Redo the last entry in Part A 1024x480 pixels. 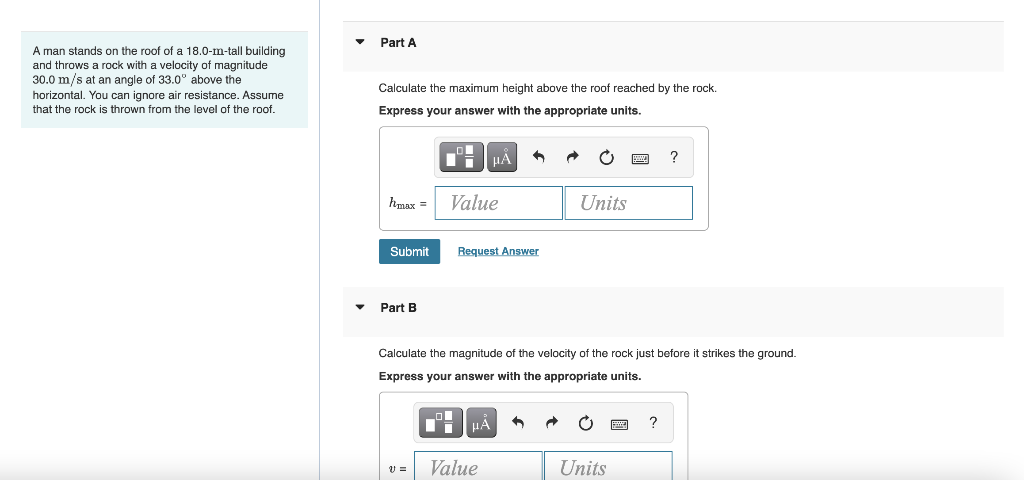[573, 157]
